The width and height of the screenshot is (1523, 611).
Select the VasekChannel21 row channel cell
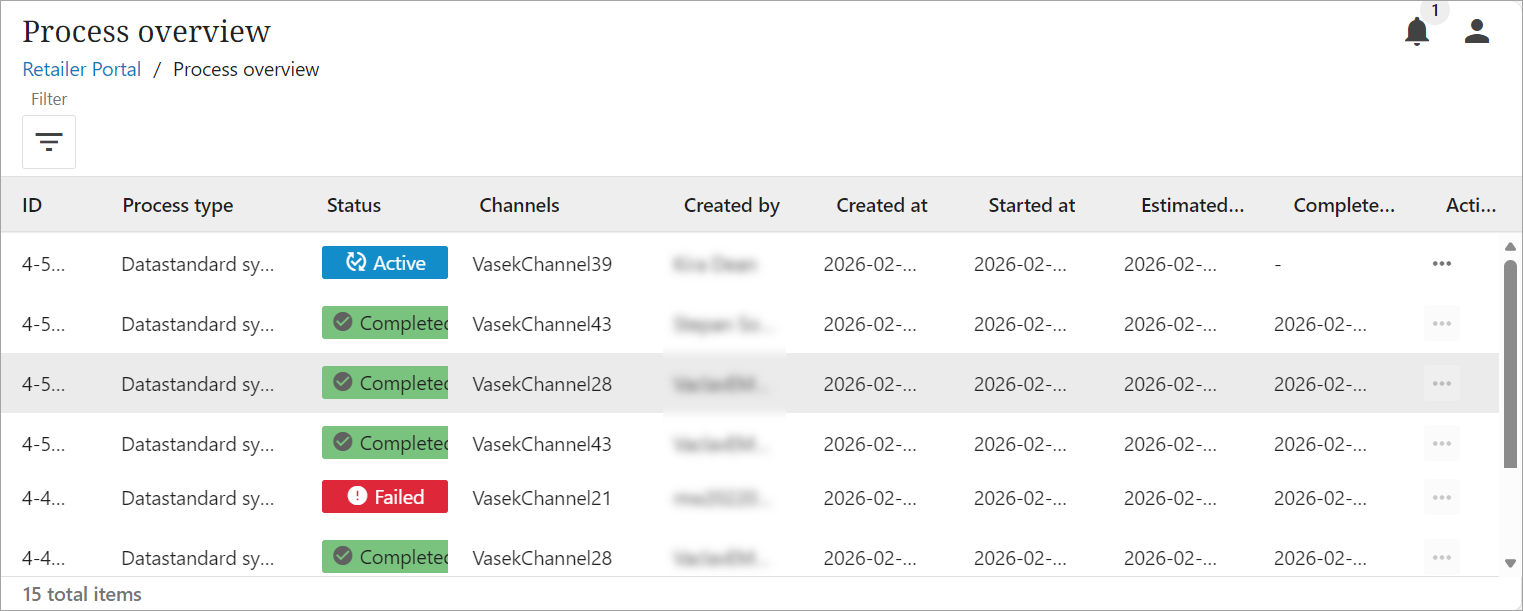coord(542,498)
